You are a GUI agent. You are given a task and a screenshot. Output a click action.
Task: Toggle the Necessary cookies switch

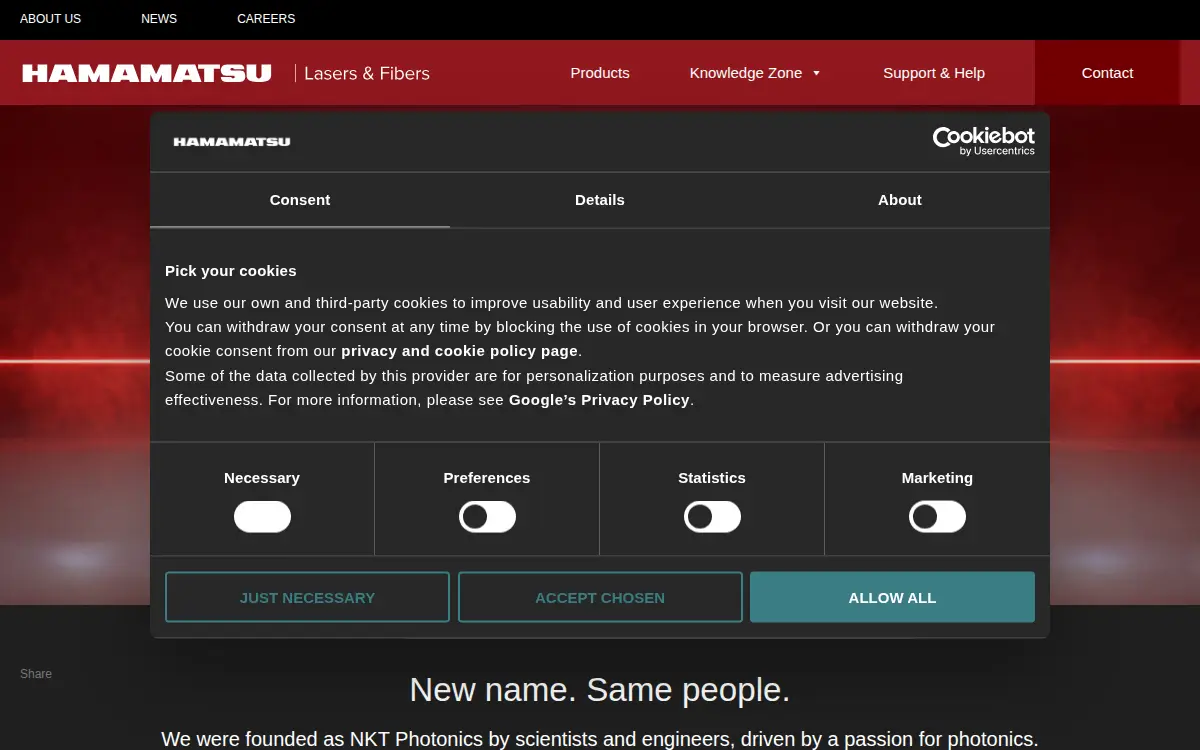(x=262, y=517)
